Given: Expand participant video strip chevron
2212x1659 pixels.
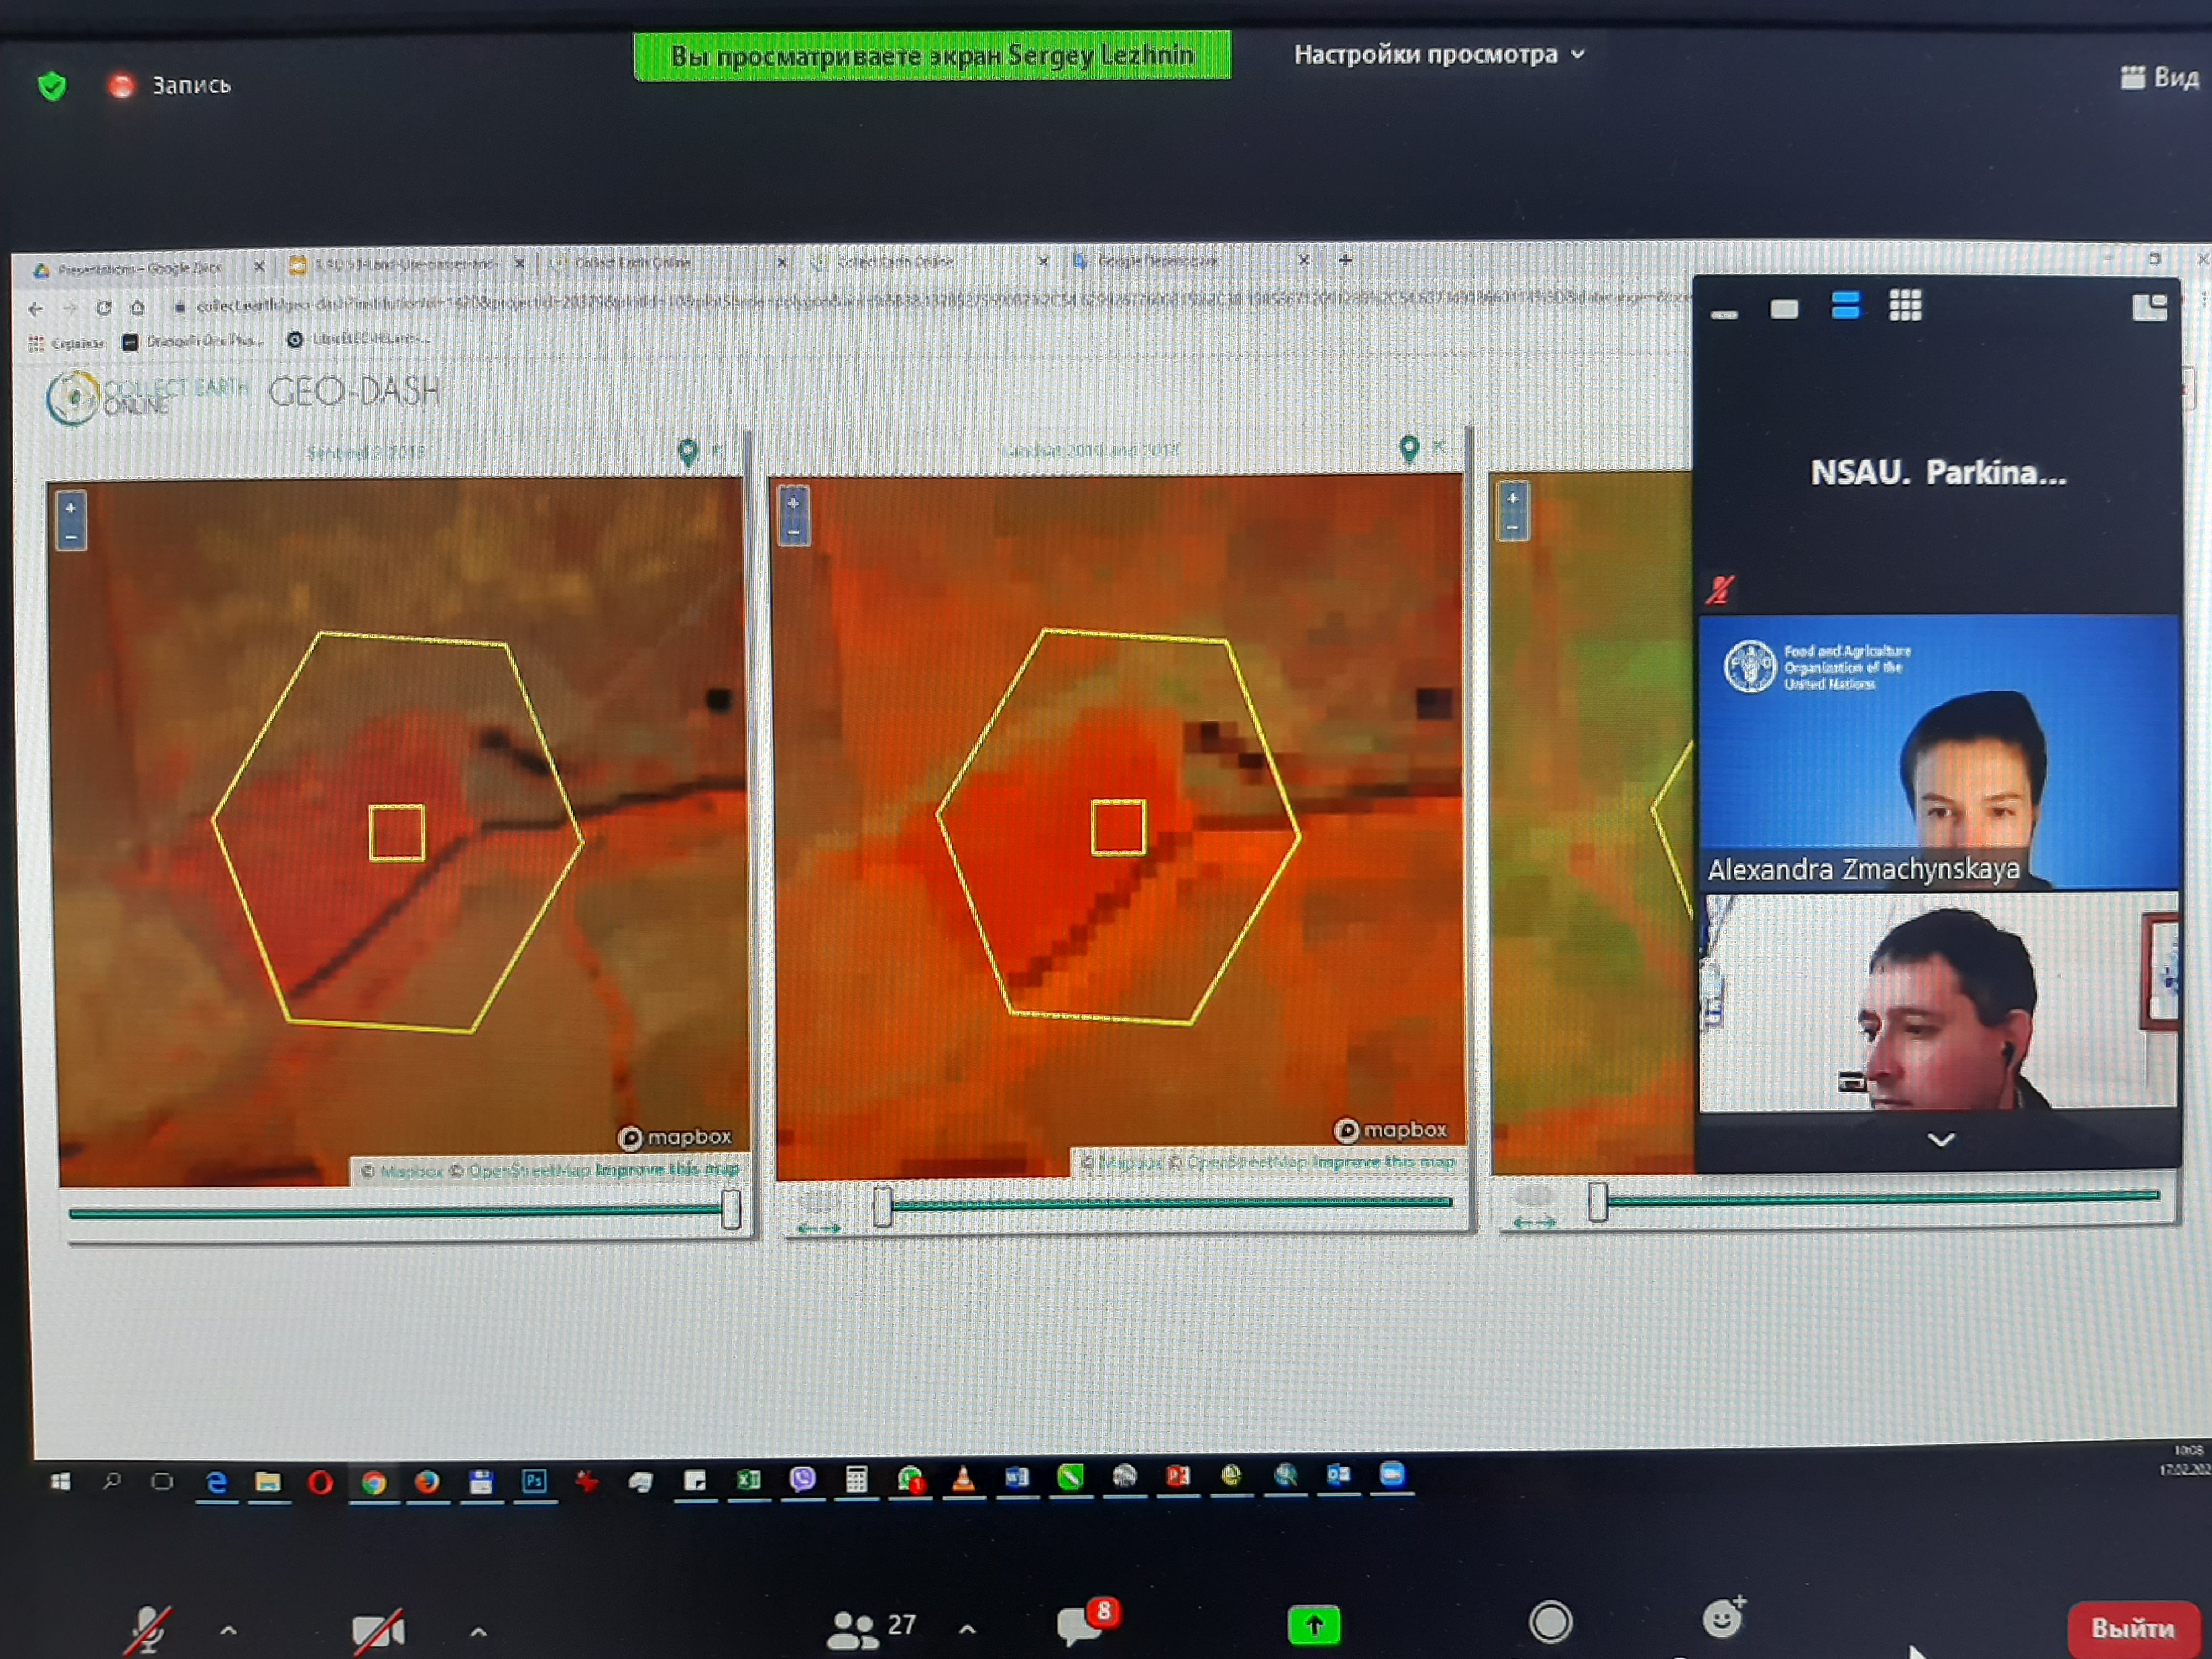Looking at the screenshot, I should 1940,1140.
